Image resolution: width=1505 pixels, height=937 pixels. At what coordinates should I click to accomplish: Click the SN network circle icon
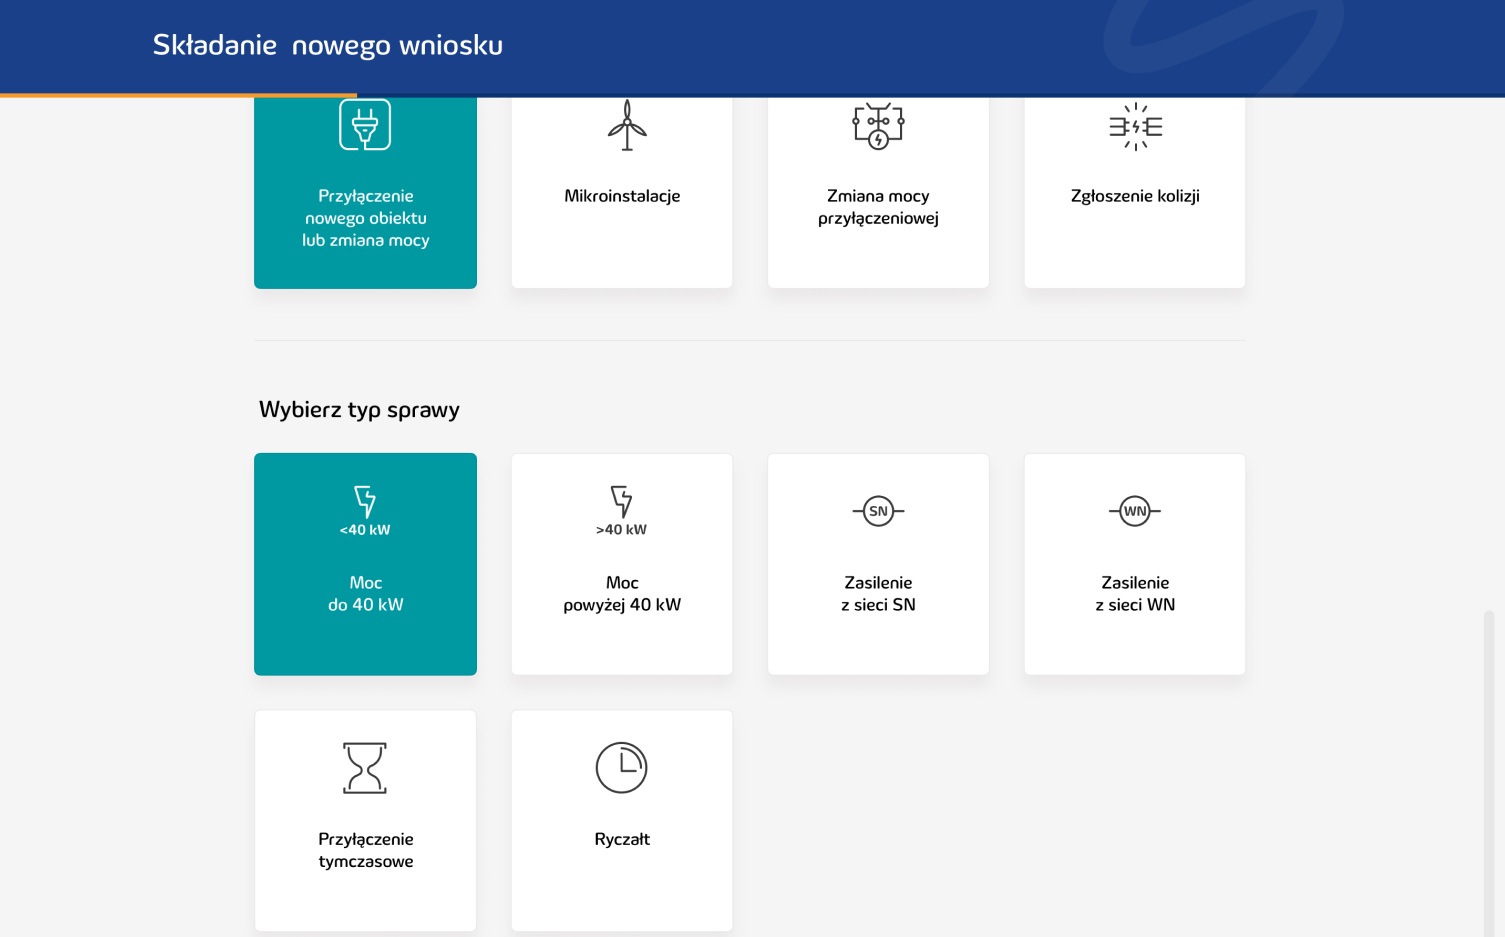tap(878, 511)
